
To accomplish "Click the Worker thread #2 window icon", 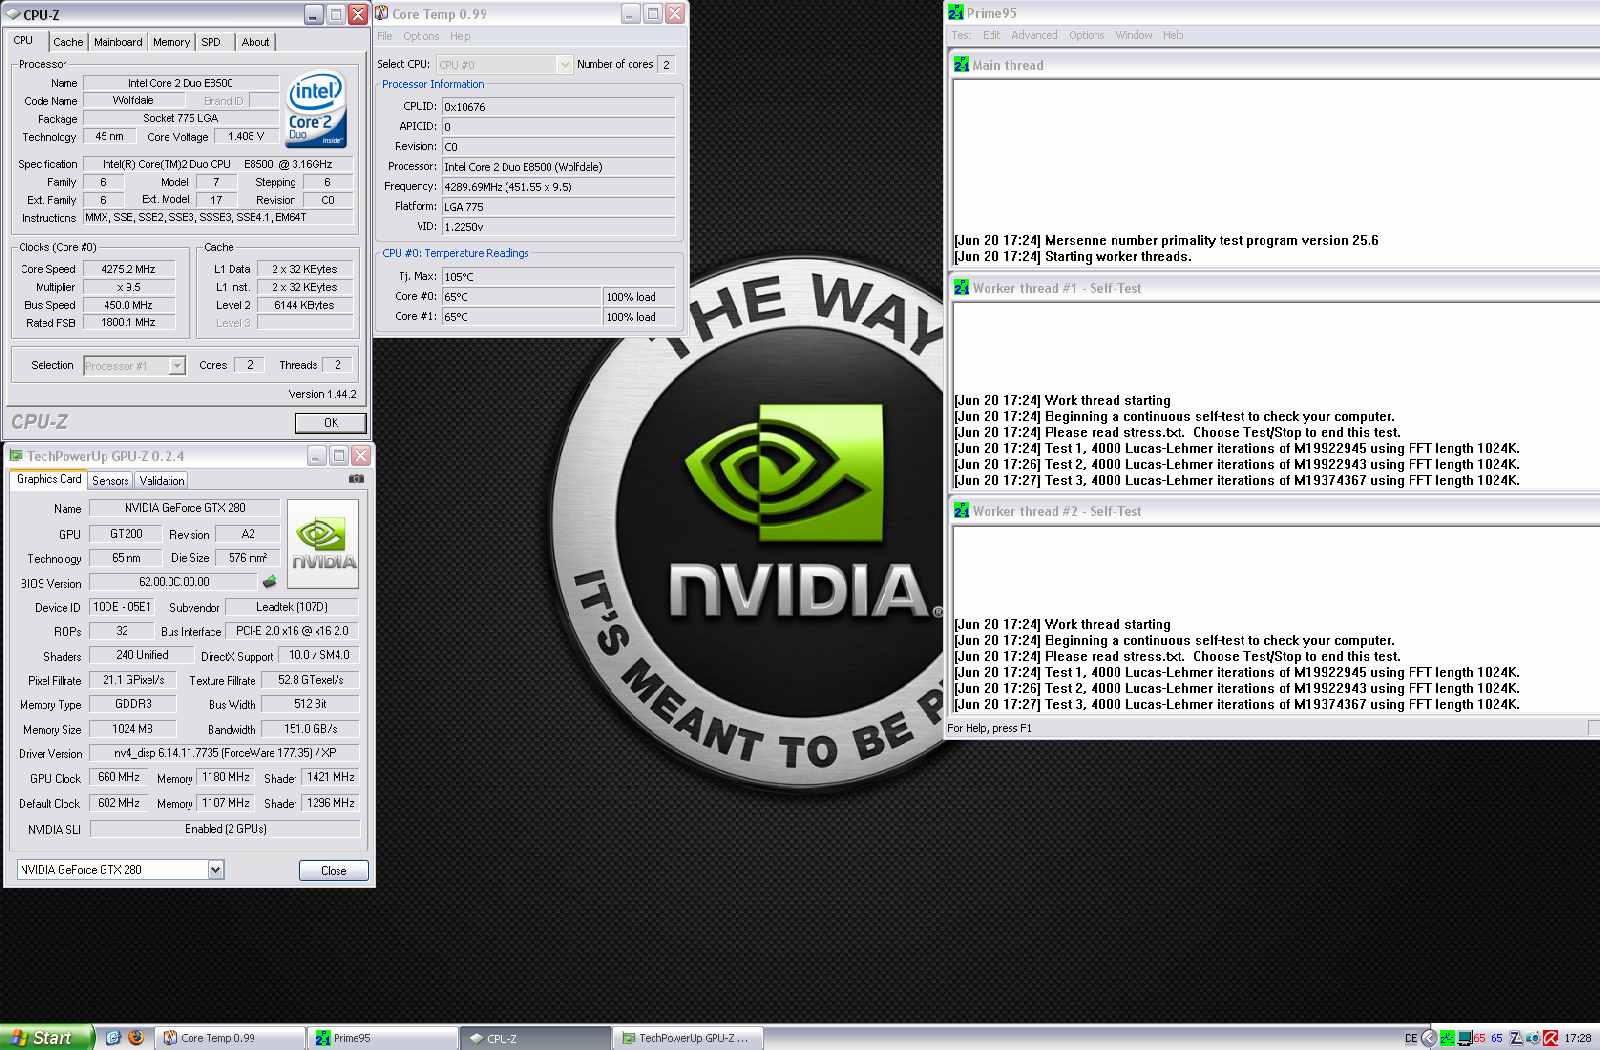I will click(x=961, y=511).
